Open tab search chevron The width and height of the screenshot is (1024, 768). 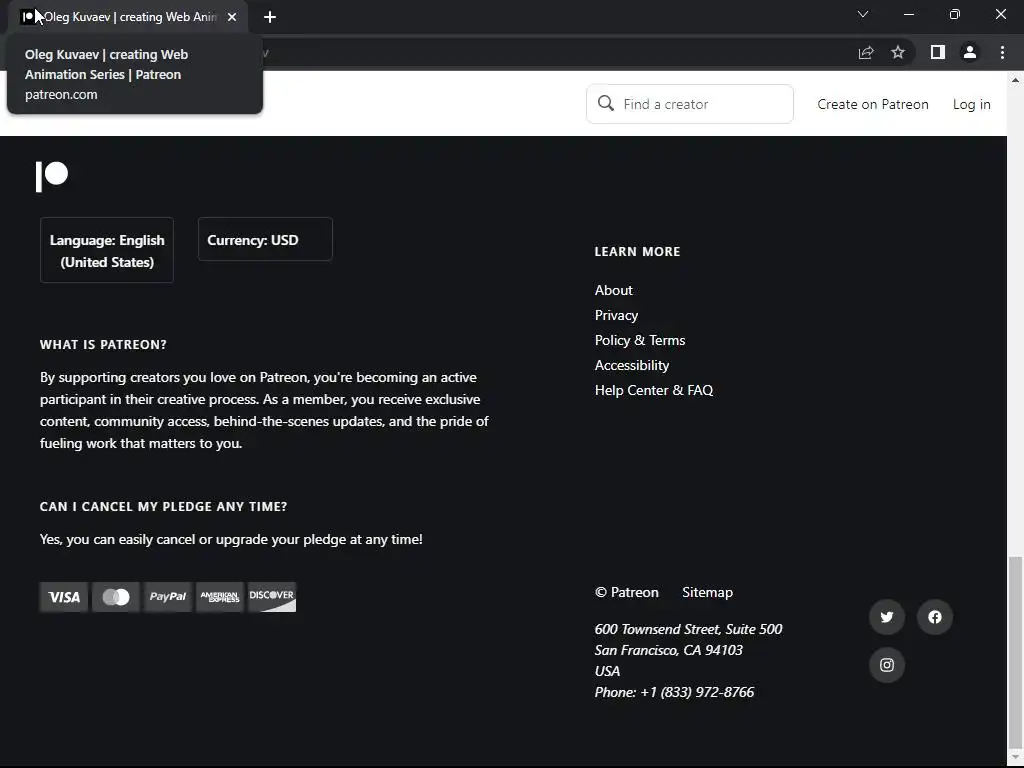[863, 14]
